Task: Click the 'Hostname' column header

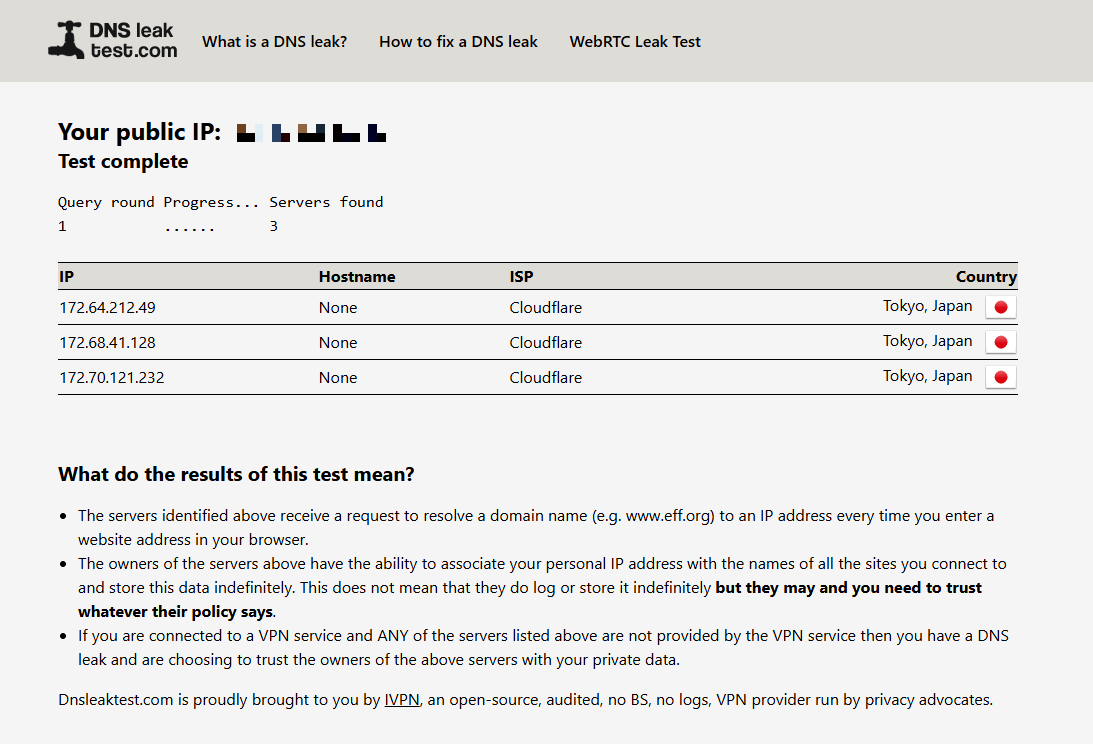Action: click(357, 277)
